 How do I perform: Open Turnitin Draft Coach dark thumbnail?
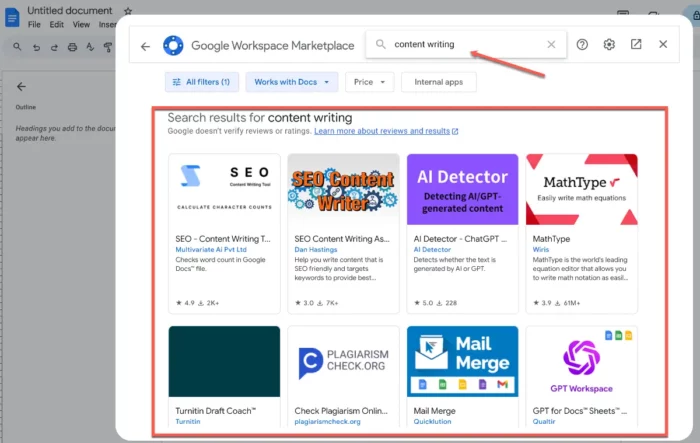[225, 361]
